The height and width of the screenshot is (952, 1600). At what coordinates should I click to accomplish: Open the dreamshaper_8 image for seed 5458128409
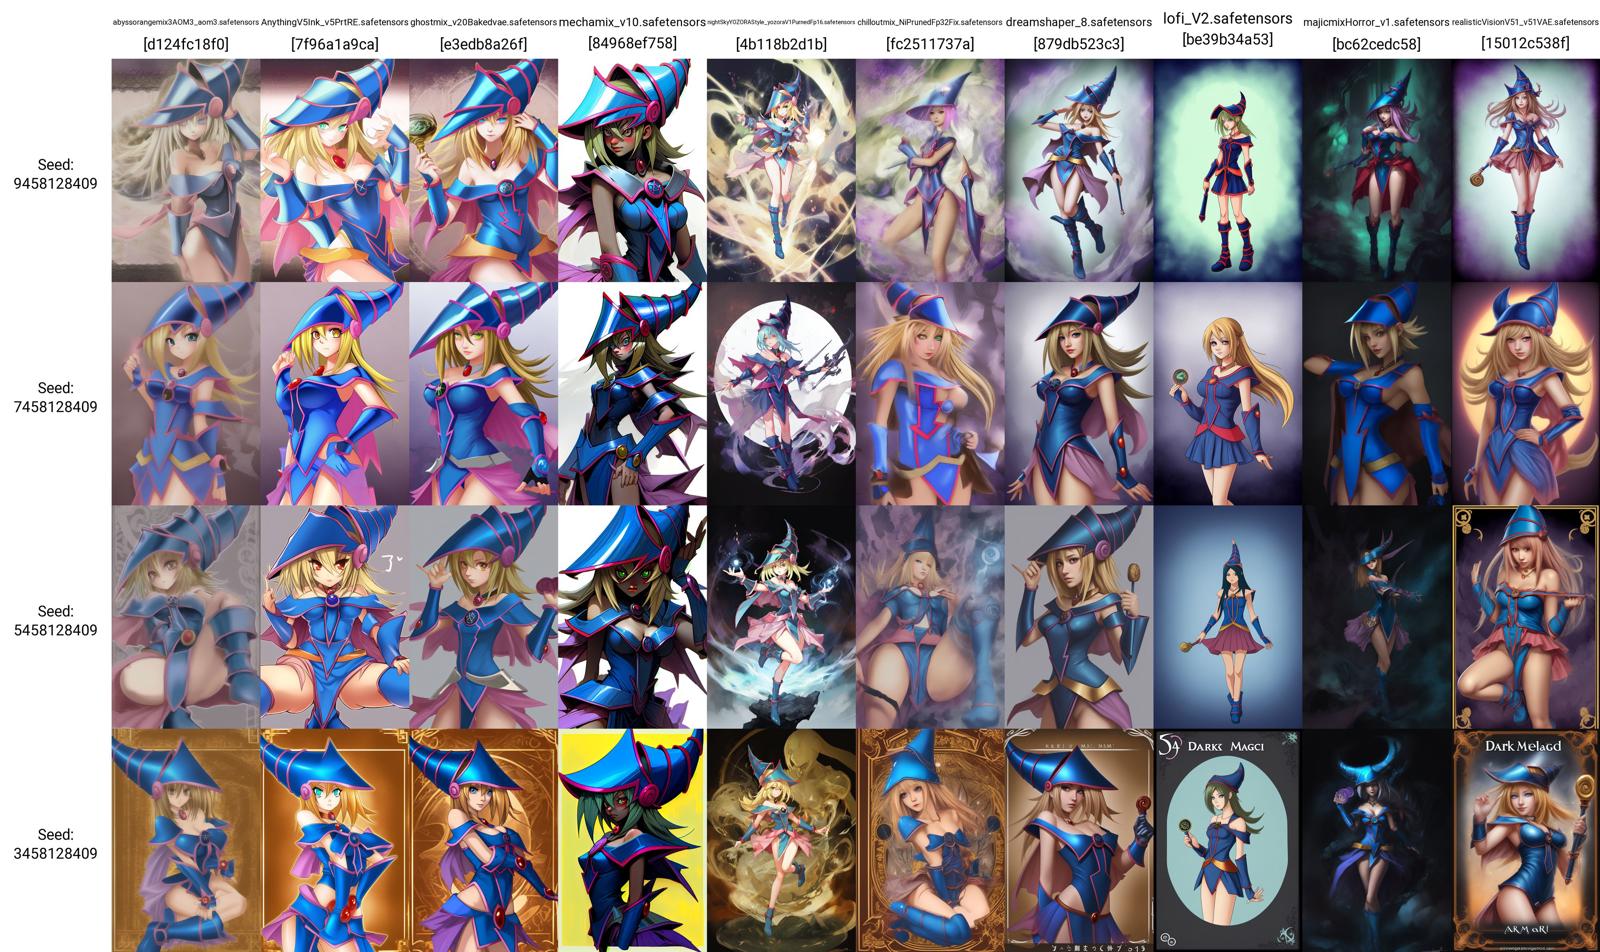[x=1078, y=616]
